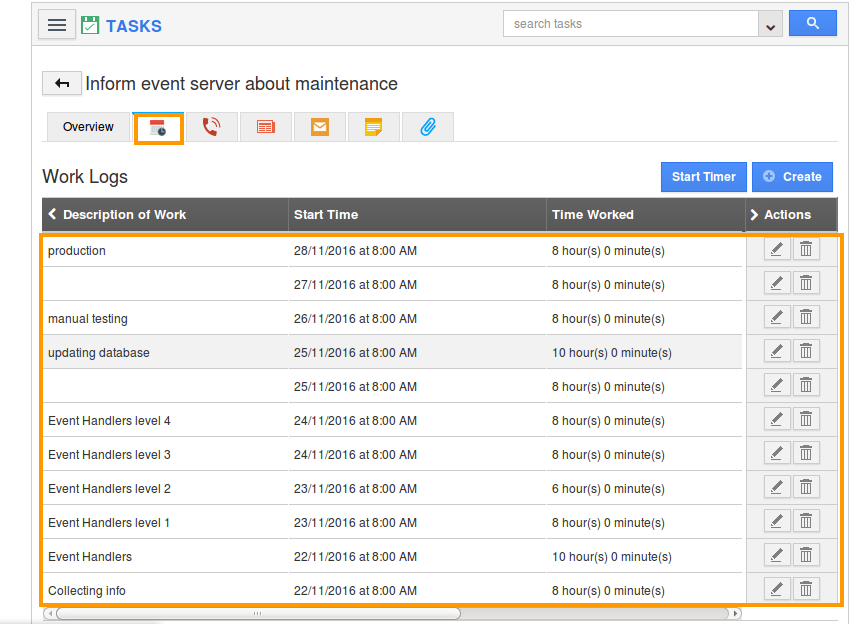Screen dimensions: 868x624
Task: Open the hamburger navigation menu
Action: click(57, 23)
